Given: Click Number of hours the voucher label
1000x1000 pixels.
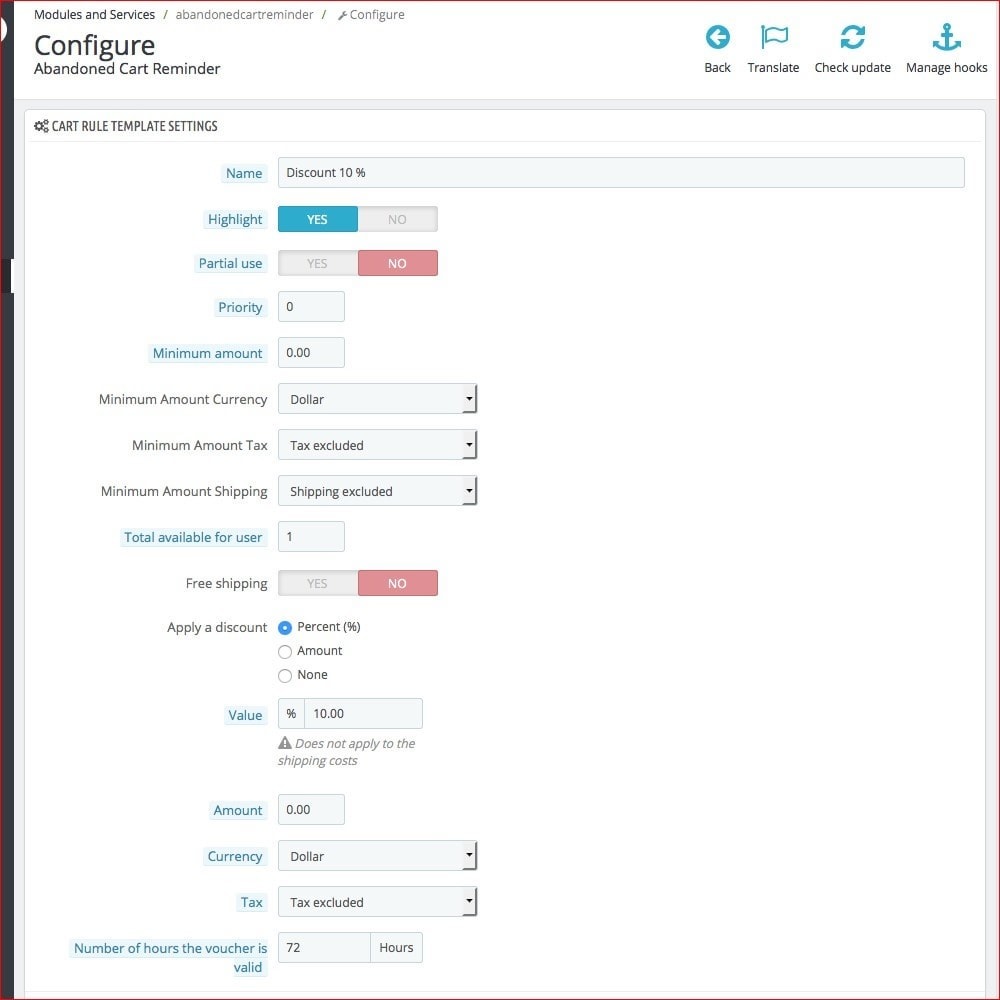Looking at the screenshot, I should pyautogui.click(x=170, y=957).
